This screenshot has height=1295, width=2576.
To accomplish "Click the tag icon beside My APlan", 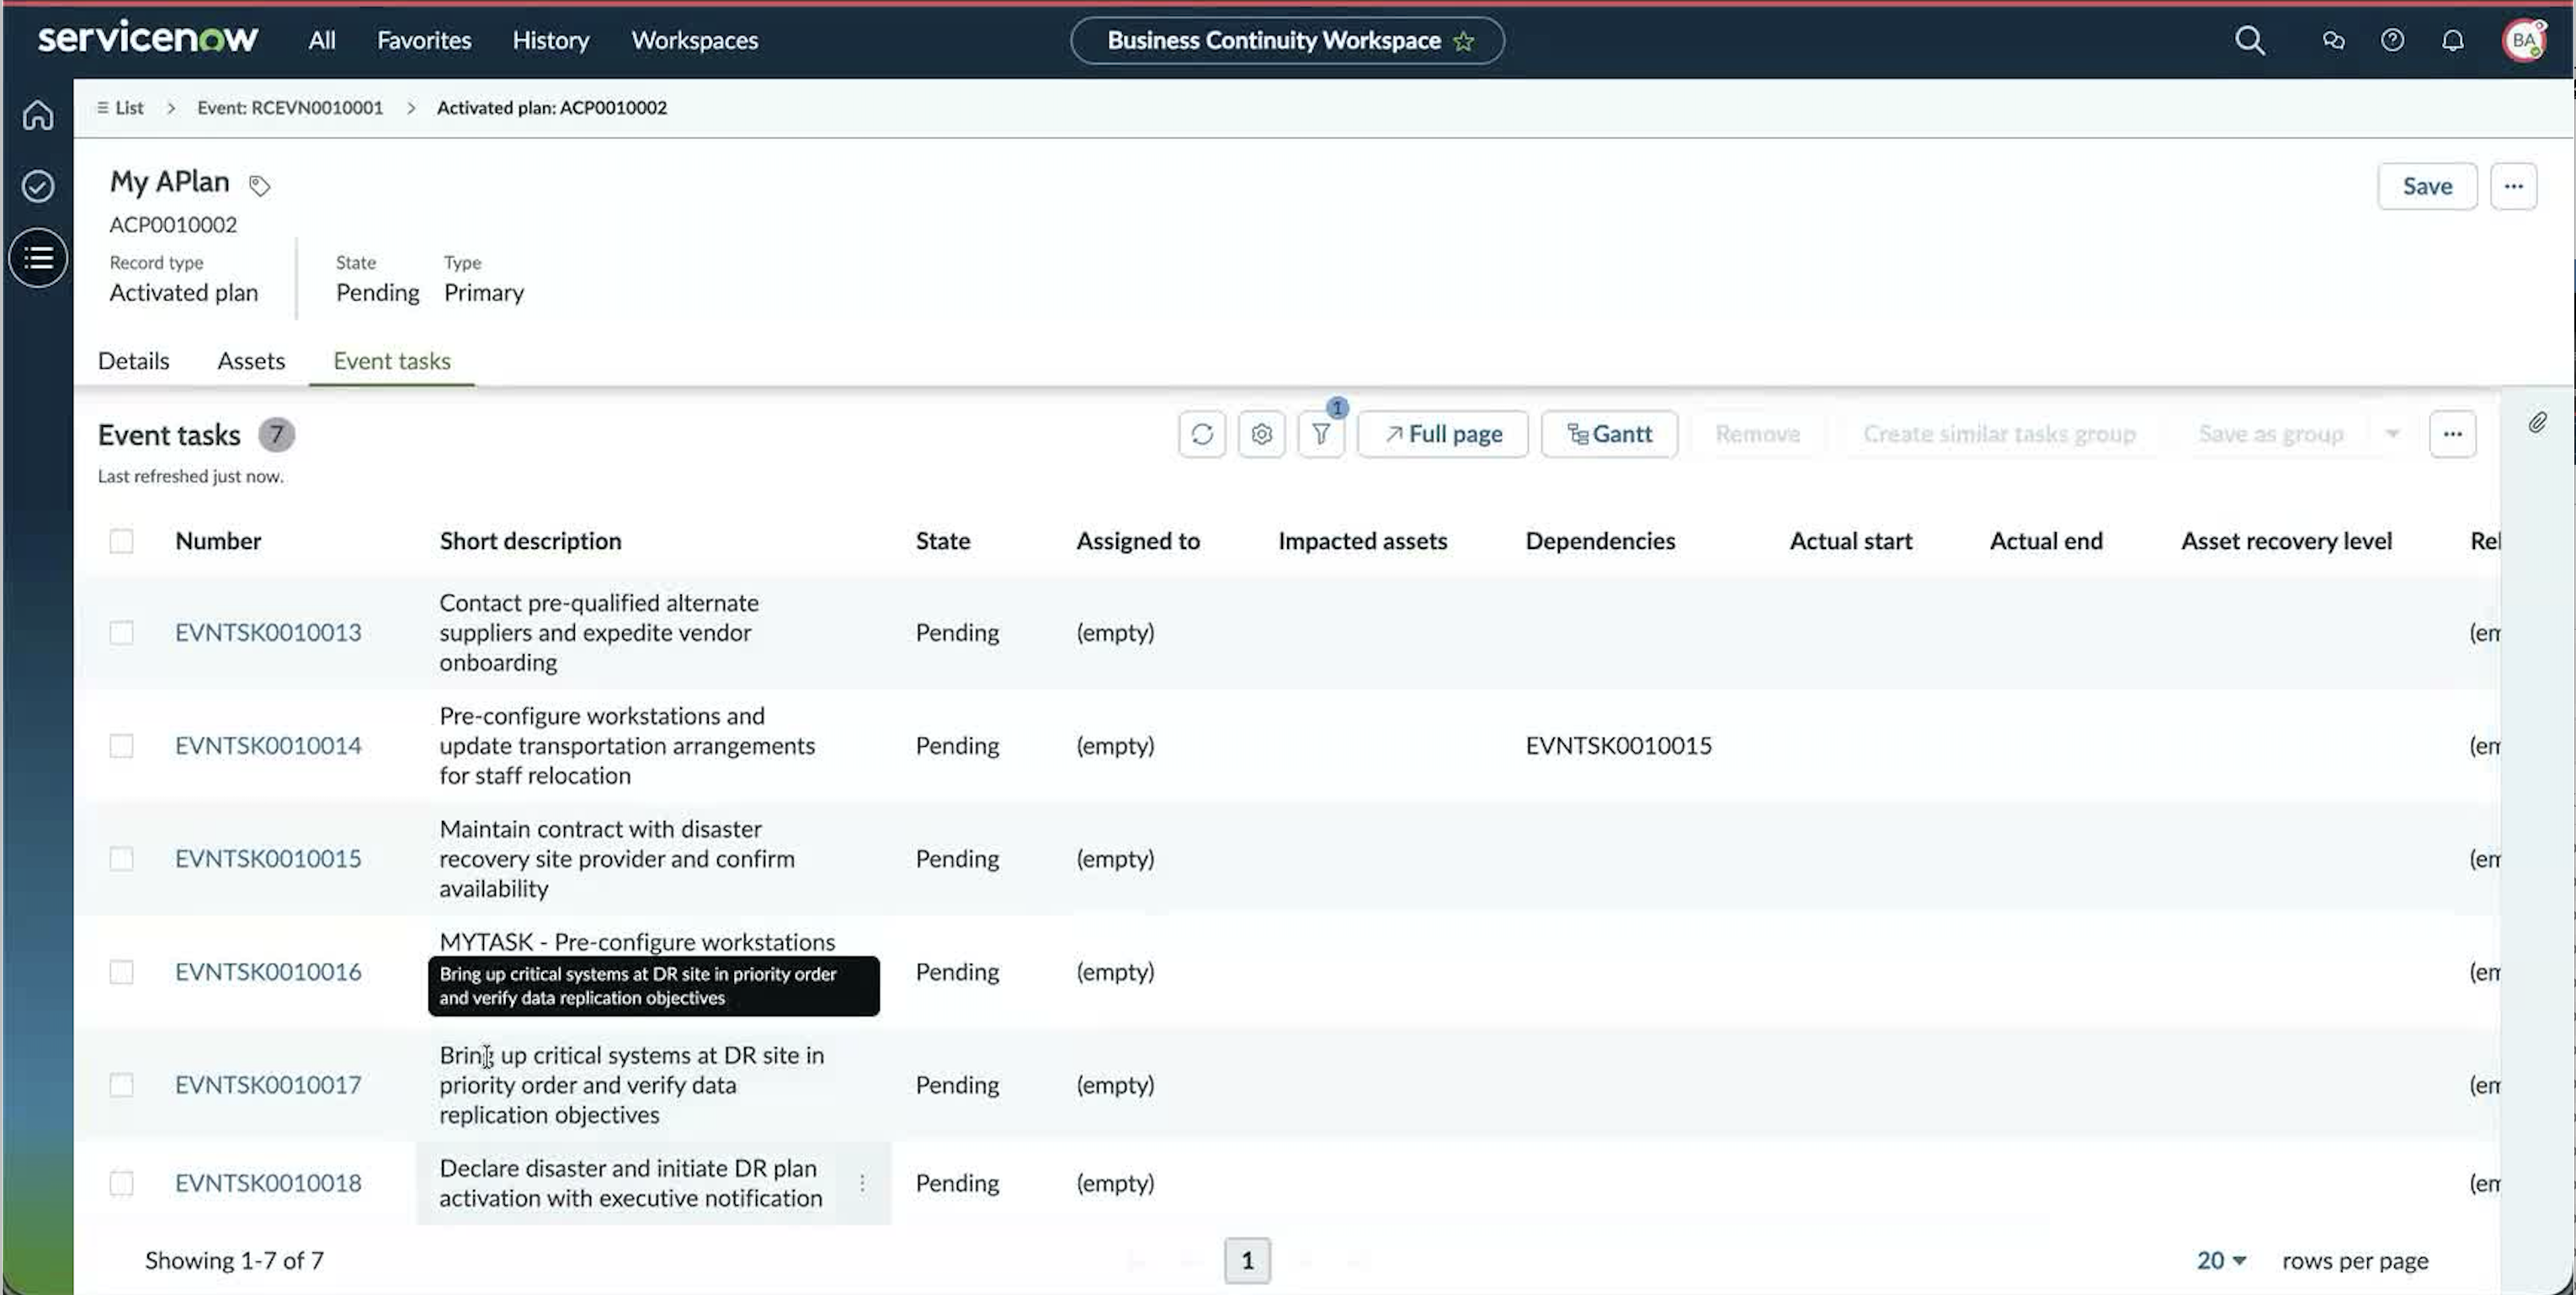I will tap(259, 185).
